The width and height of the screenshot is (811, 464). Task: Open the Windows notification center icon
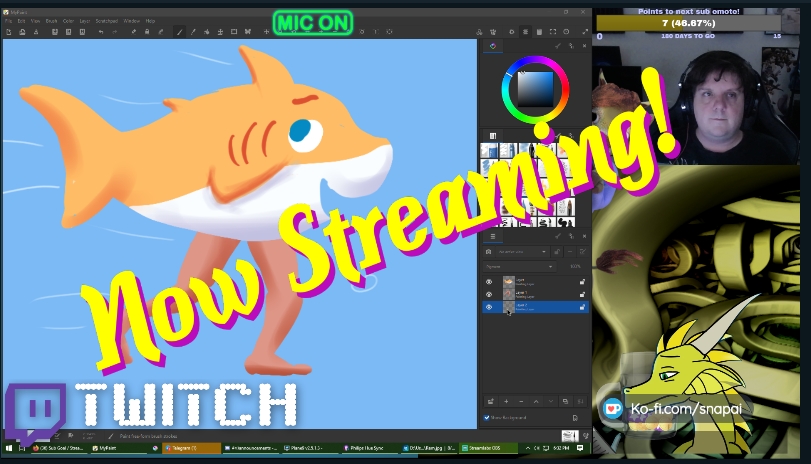[x=580, y=448]
